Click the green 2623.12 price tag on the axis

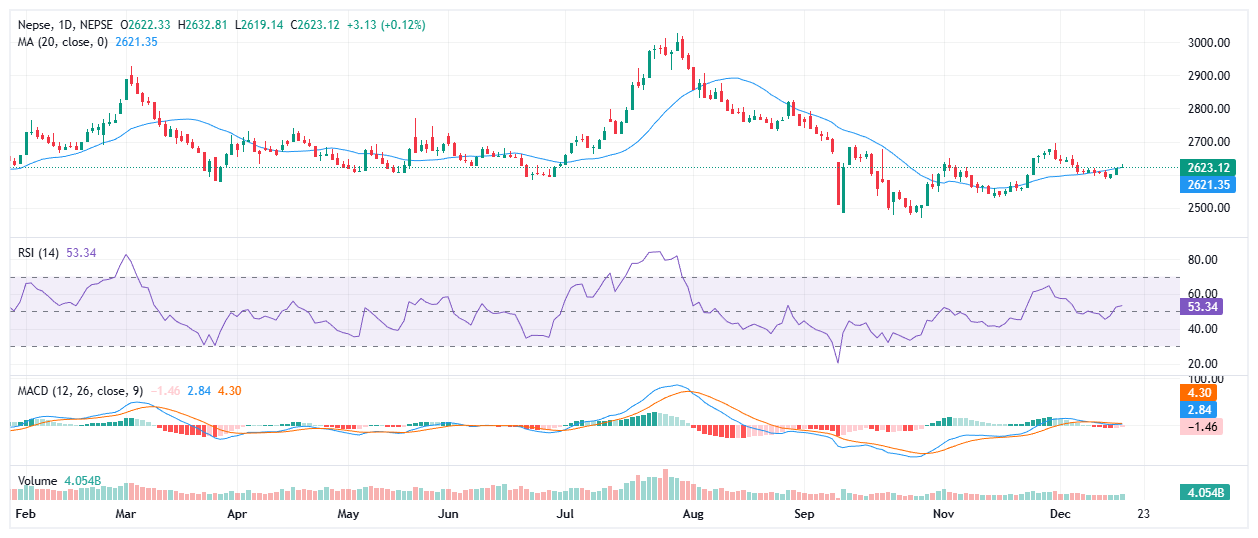(x=1206, y=167)
